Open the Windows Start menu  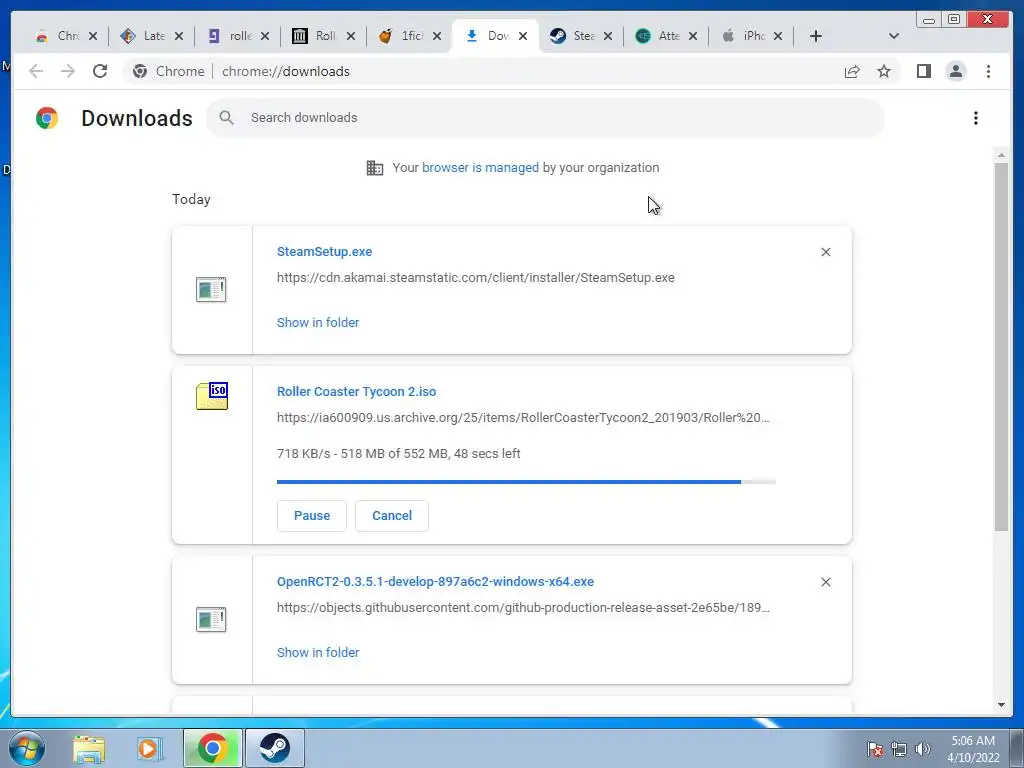tap(26, 748)
